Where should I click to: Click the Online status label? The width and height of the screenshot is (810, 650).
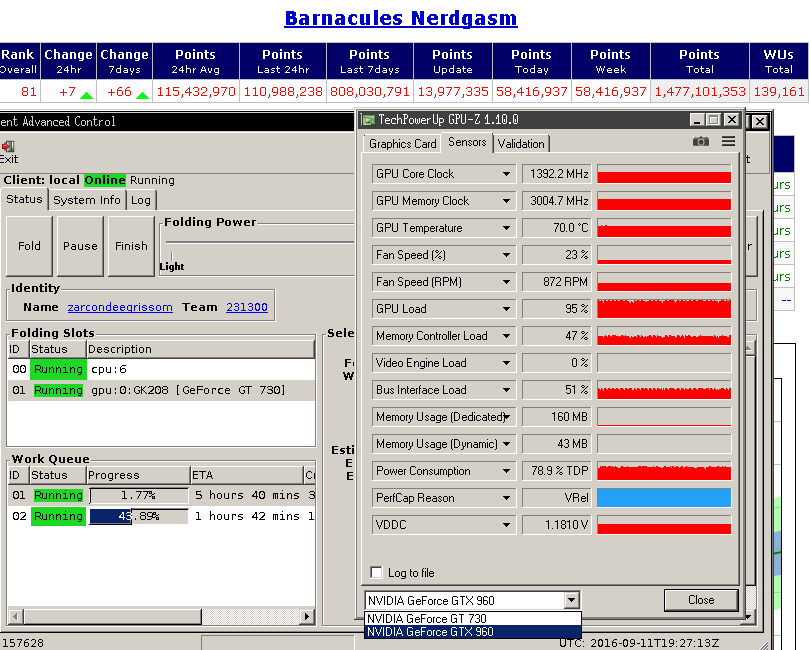tap(105, 180)
